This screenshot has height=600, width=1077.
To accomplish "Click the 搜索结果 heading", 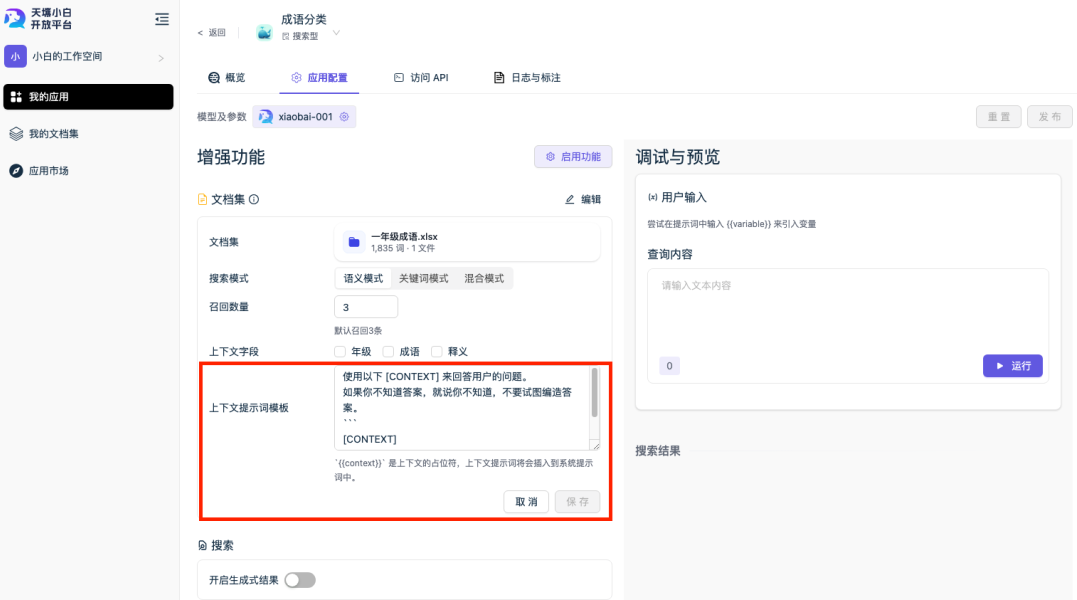I will (x=658, y=451).
